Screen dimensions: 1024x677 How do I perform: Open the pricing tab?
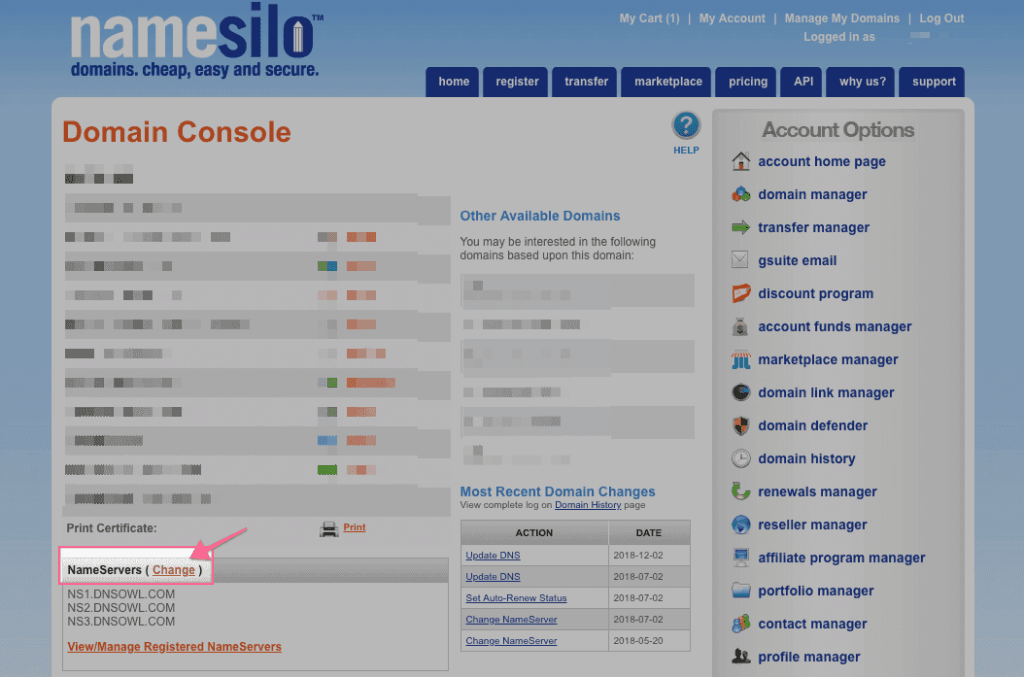click(x=746, y=82)
